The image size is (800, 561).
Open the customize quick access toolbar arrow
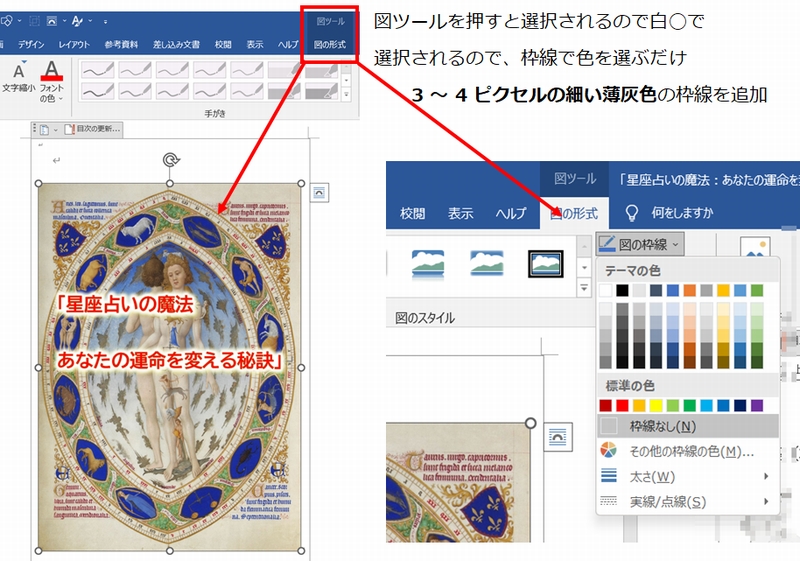tap(106, 21)
